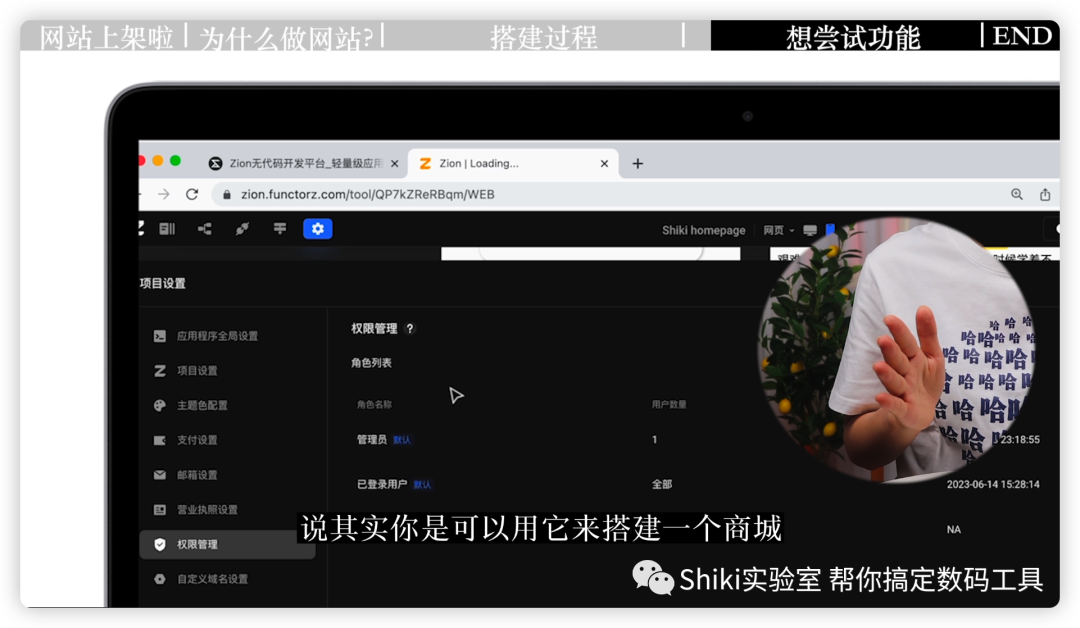The image size is (1080, 628).
Task: Click the 已登录用户 role name
Action: coord(382,484)
